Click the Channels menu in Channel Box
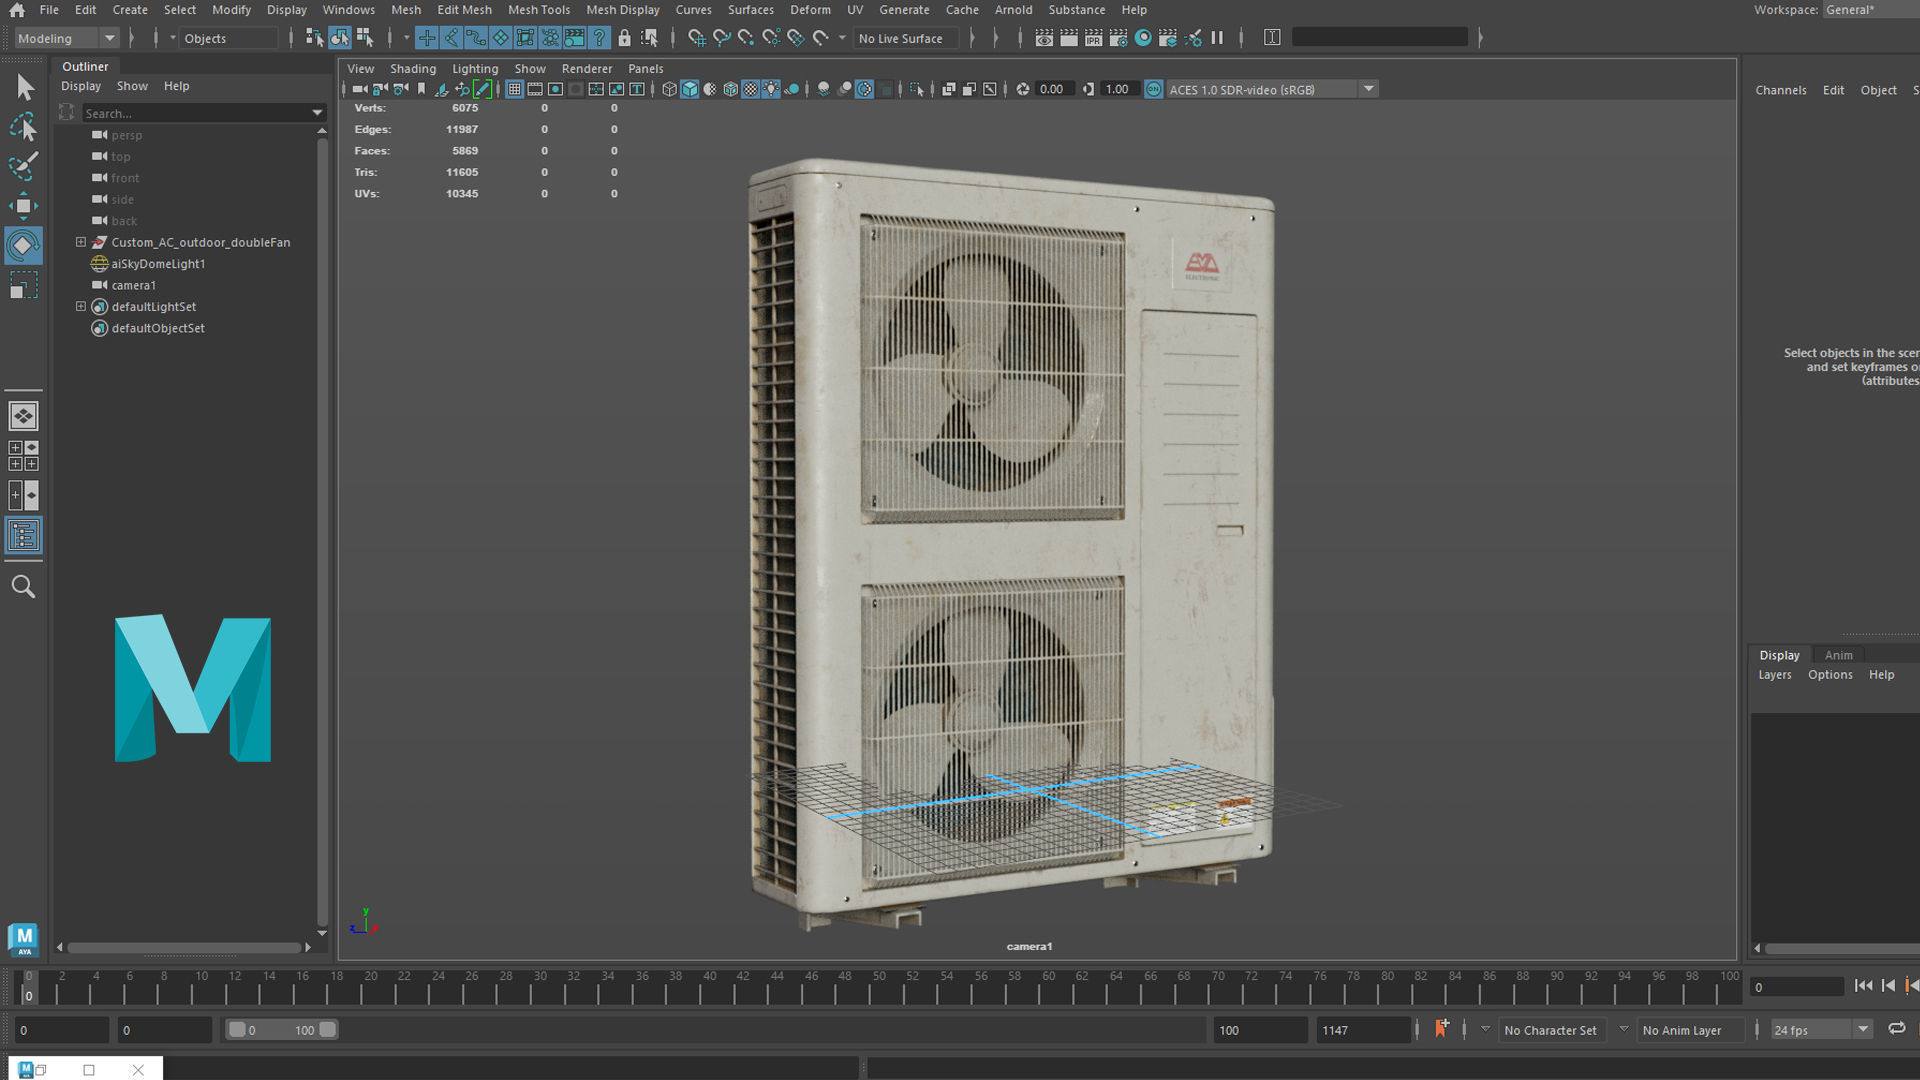The image size is (1920, 1080). (x=1780, y=90)
